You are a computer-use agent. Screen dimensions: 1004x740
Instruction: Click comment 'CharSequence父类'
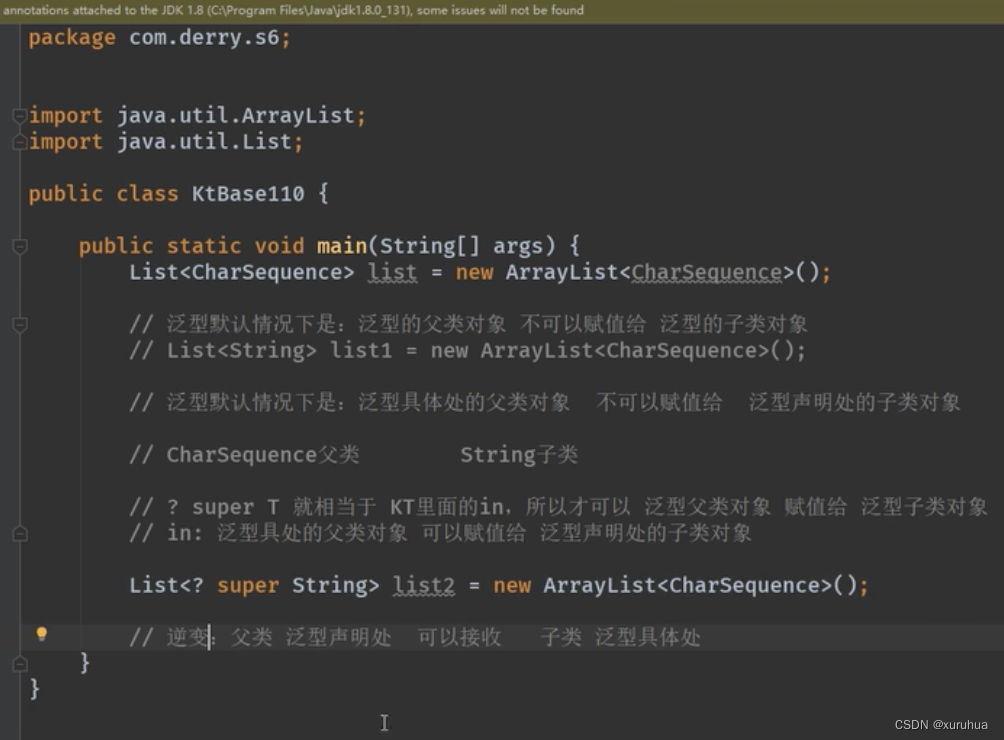263,454
